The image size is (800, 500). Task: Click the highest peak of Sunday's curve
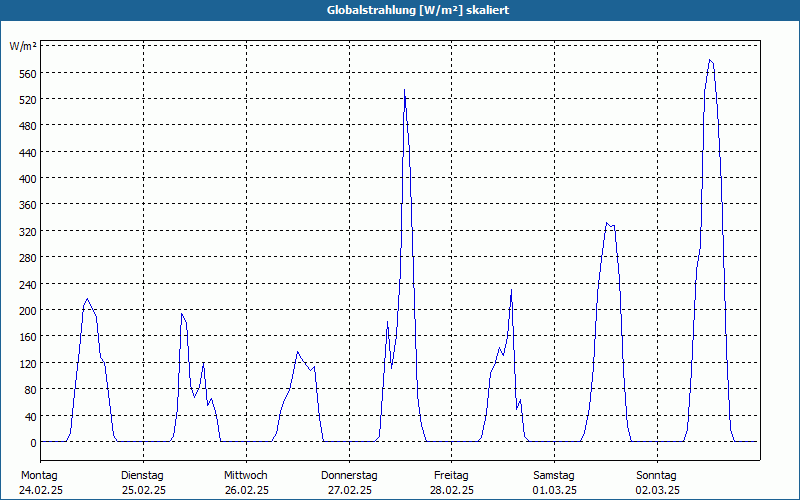pyautogui.click(x=710, y=60)
